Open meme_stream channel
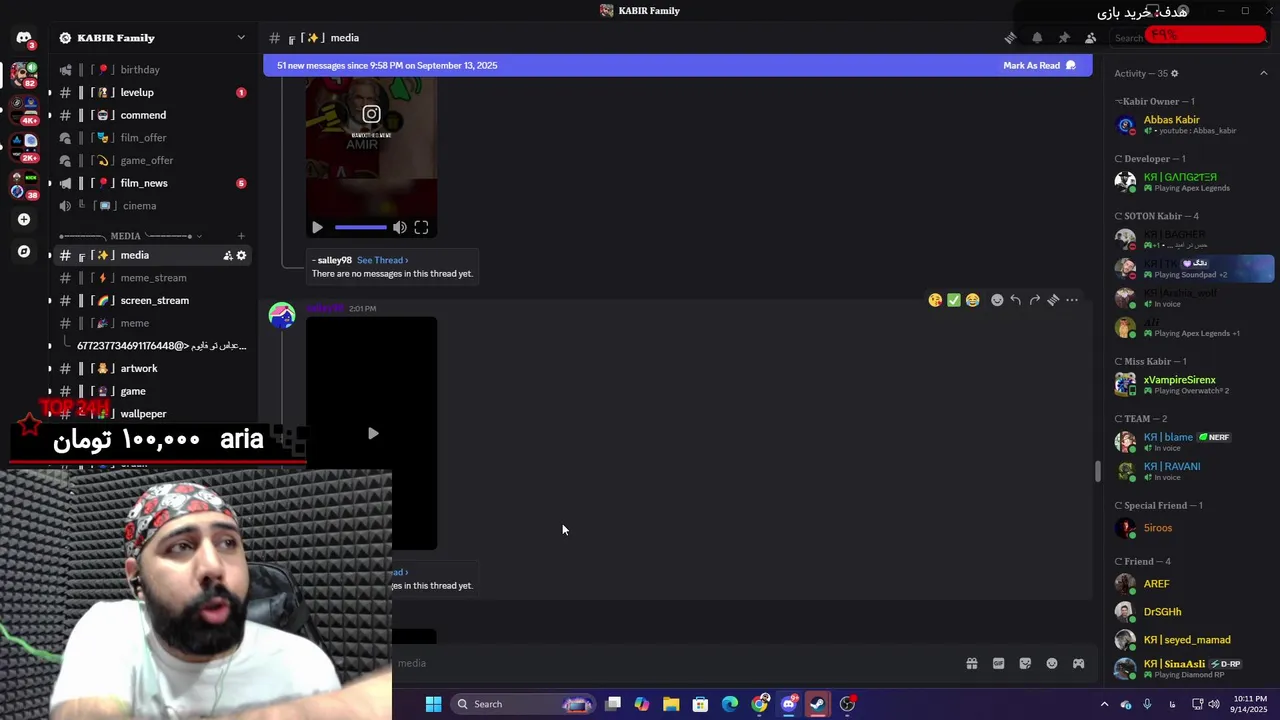Screen dimensions: 1280x720 152,278
